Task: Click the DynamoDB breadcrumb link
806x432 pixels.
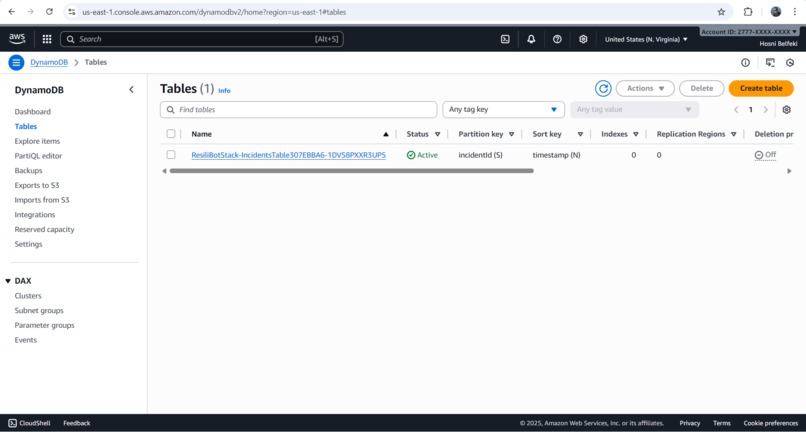Action: pos(49,62)
